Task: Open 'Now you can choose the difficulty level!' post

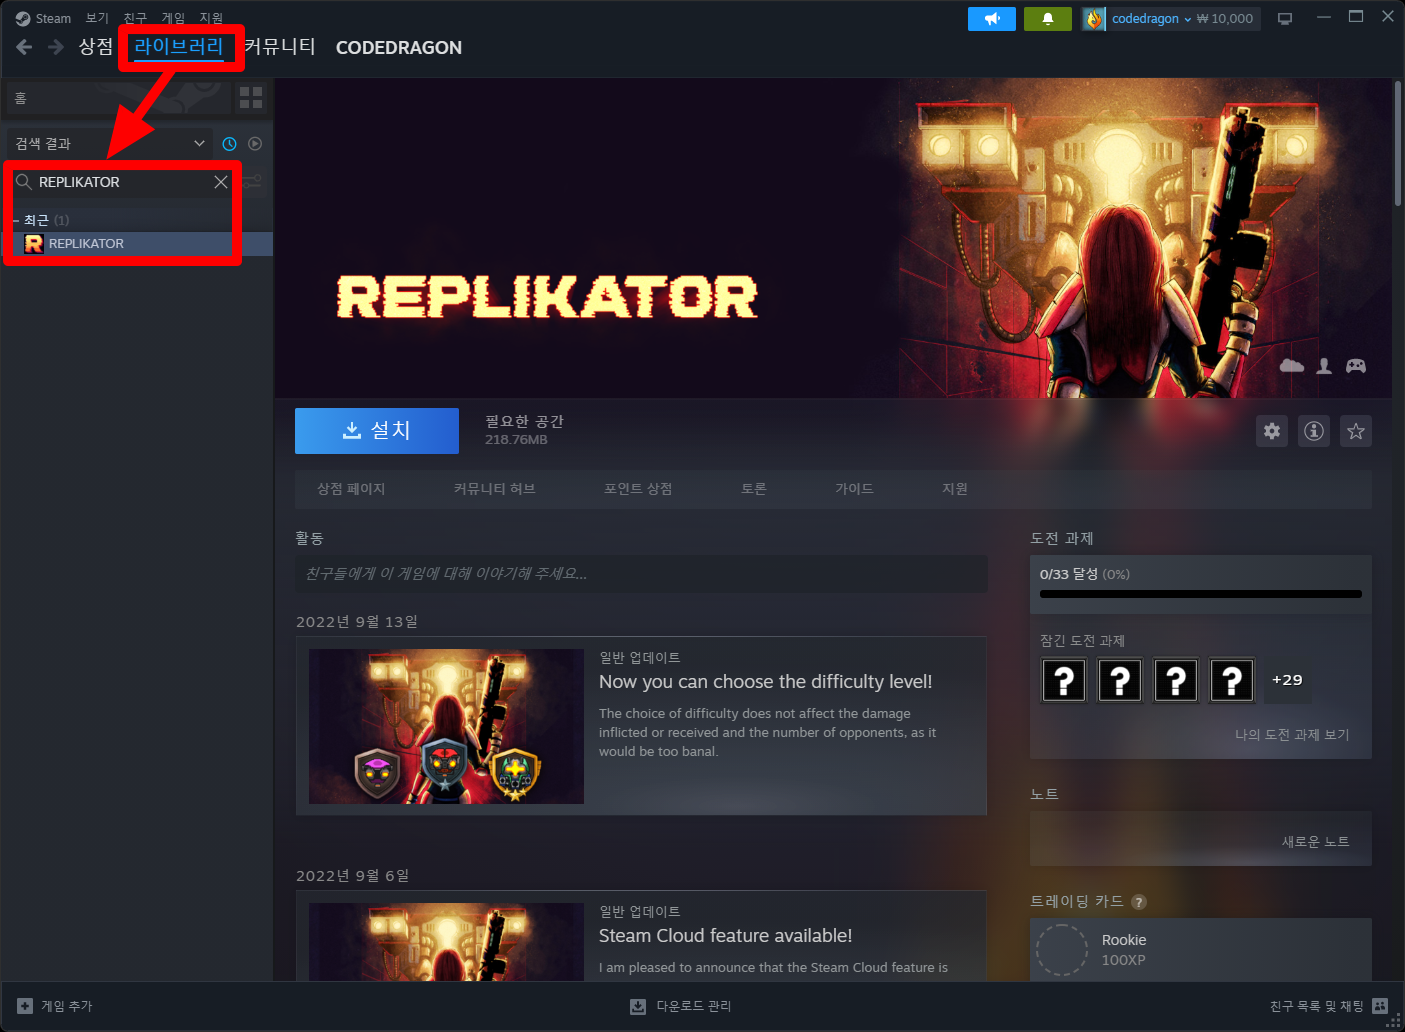Action: [765, 682]
